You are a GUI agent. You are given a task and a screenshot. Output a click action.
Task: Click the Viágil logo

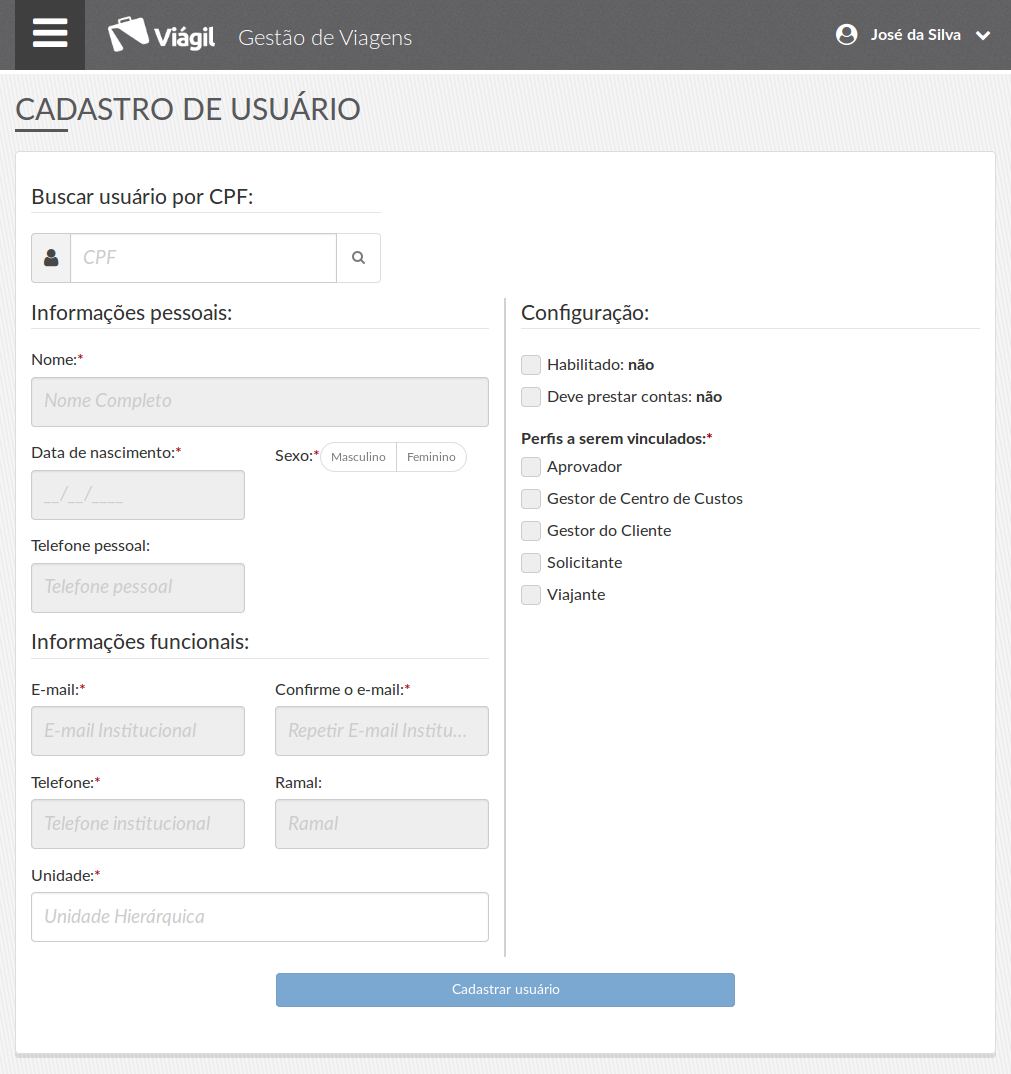[x=161, y=36]
